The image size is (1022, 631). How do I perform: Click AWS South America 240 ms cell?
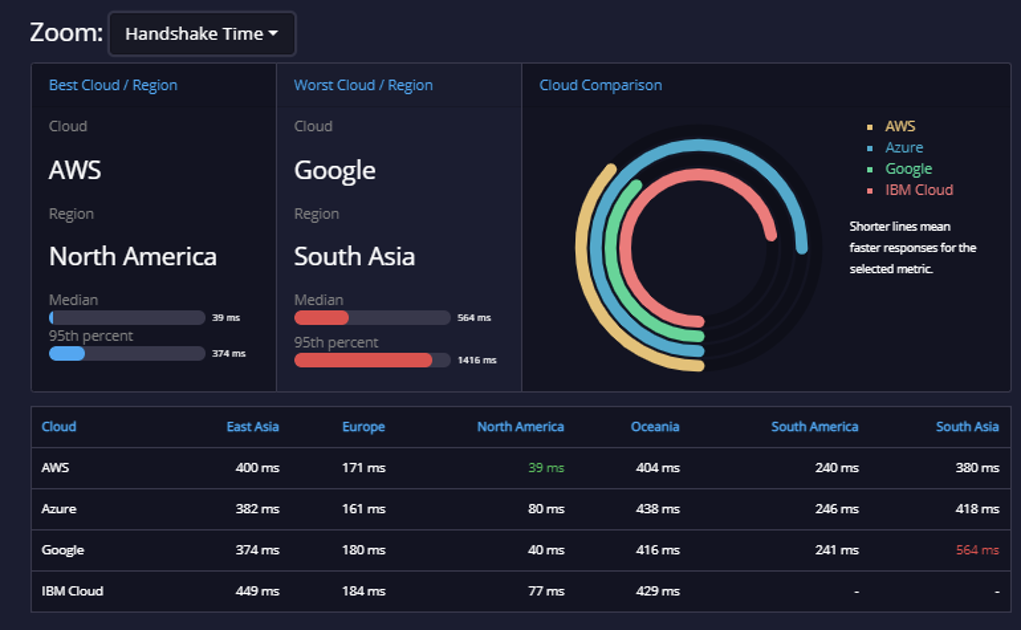click(837, 468)
